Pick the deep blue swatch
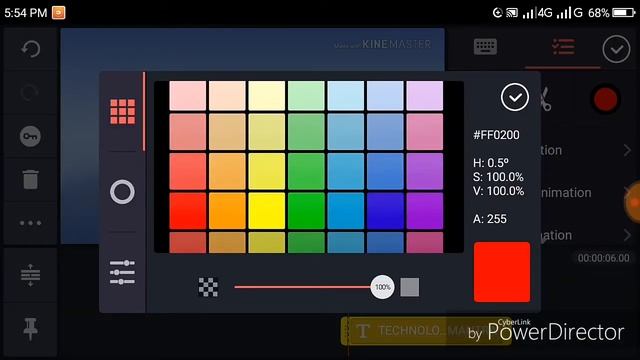Image resolution: width=640 pixels, height=360 pixels. click(x=385, y=211)
